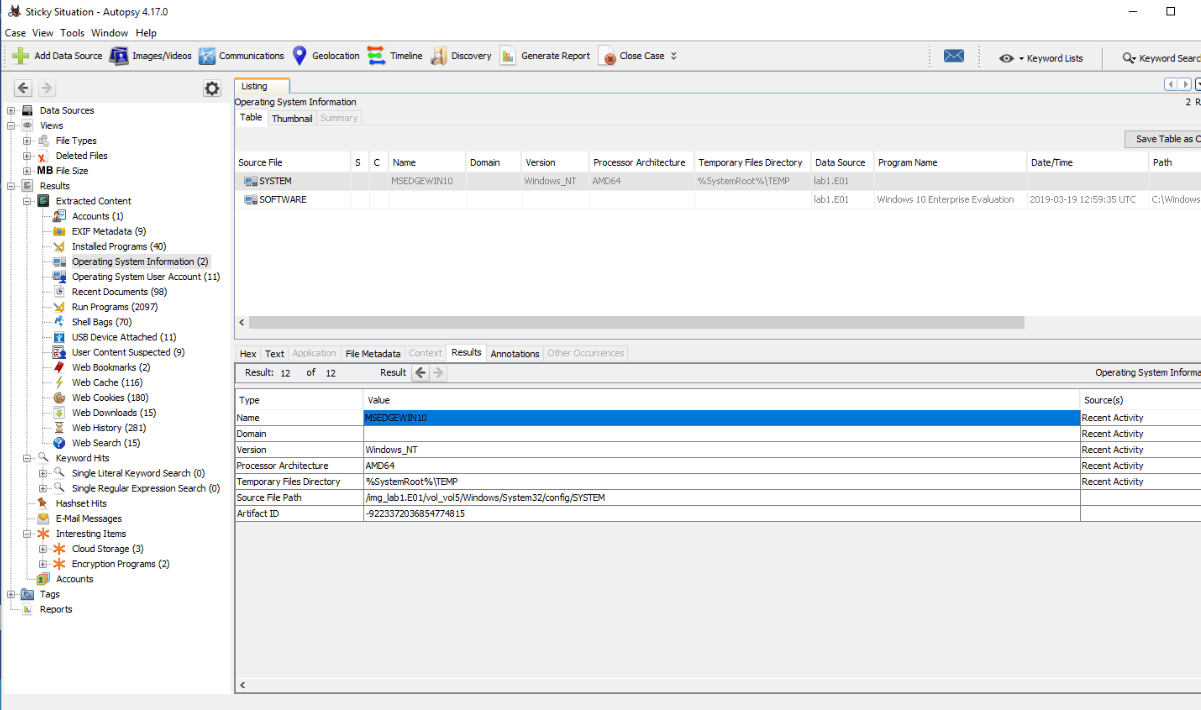
Task: Click the Source File Path value cell
Action: point(722,497)
